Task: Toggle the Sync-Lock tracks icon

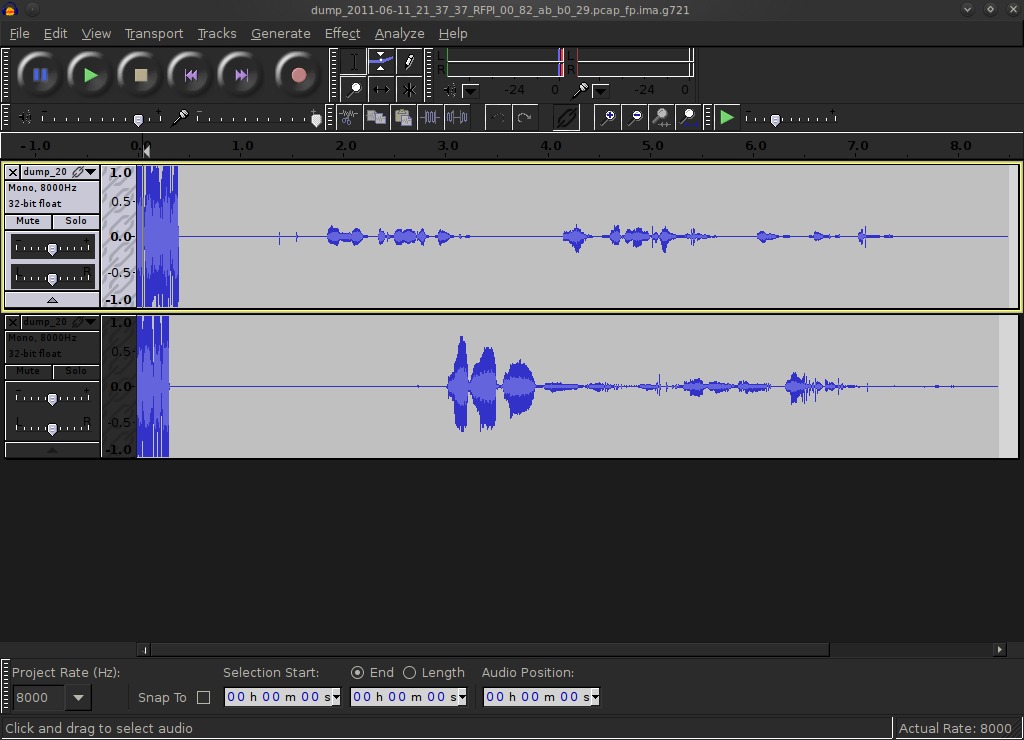Action: (566, 118)
